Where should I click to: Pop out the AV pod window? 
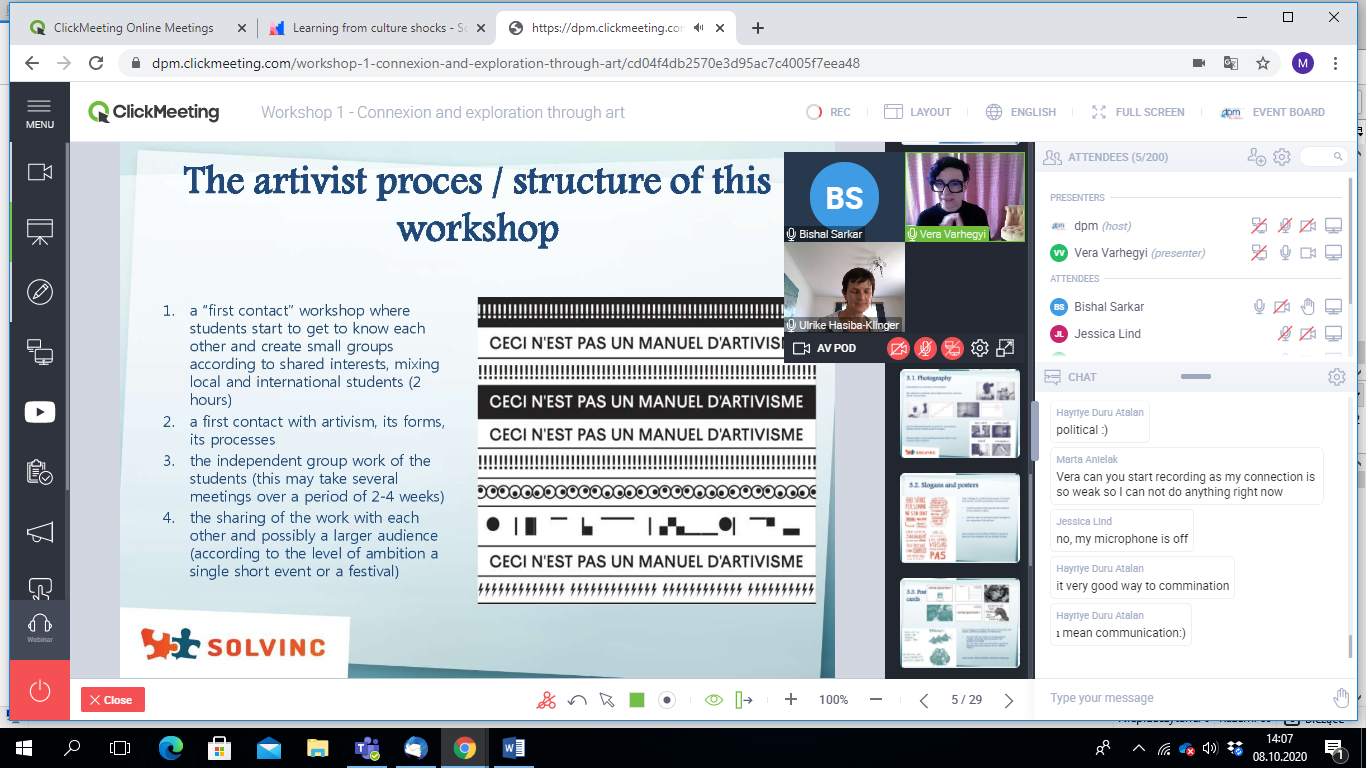point(1006,348)
